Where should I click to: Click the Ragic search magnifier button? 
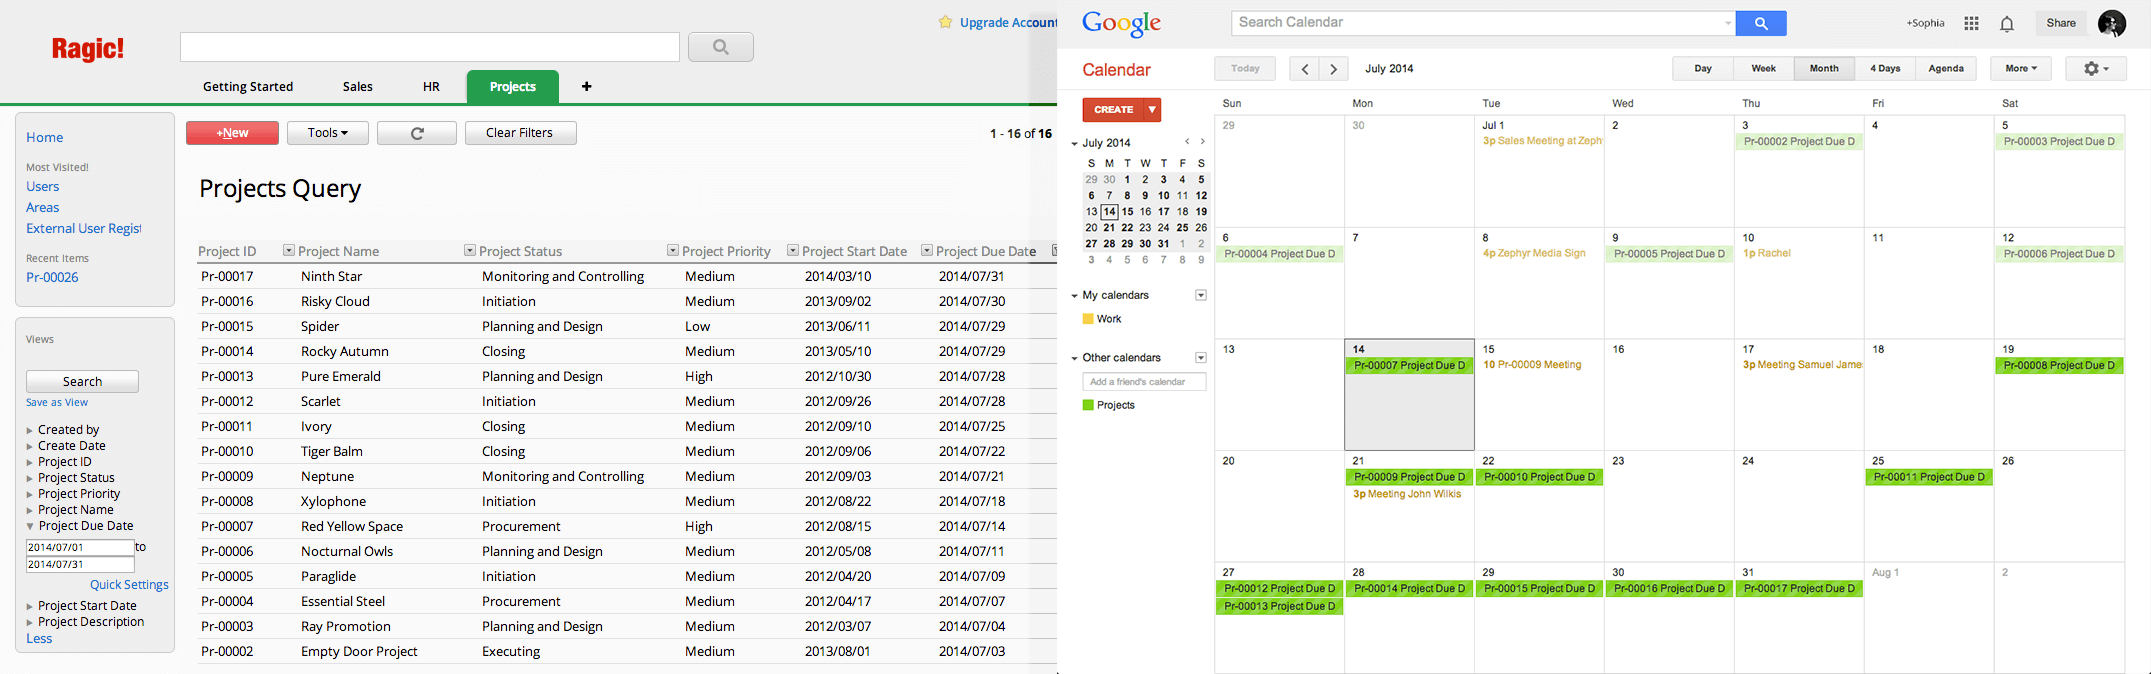pyautogui.click(x=720, y=47)
